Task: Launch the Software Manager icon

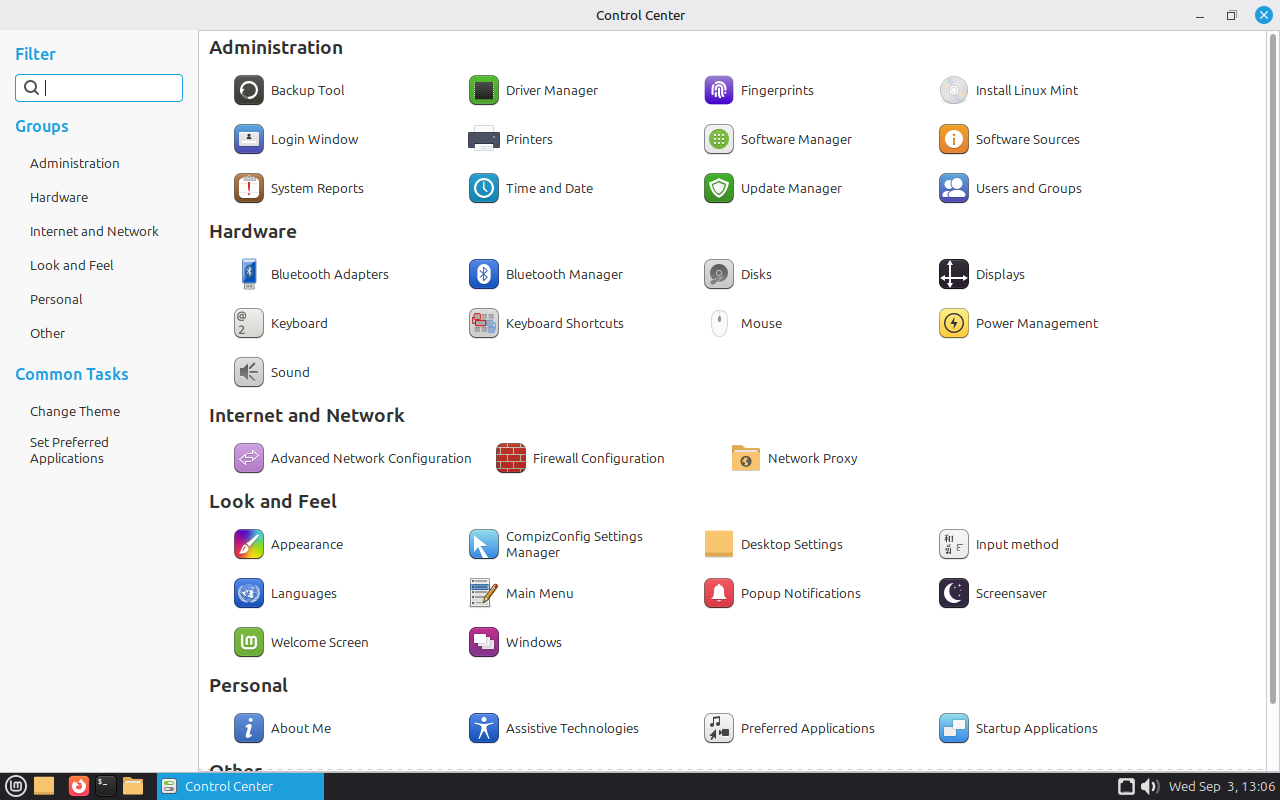Action: [x=719, y=139]
